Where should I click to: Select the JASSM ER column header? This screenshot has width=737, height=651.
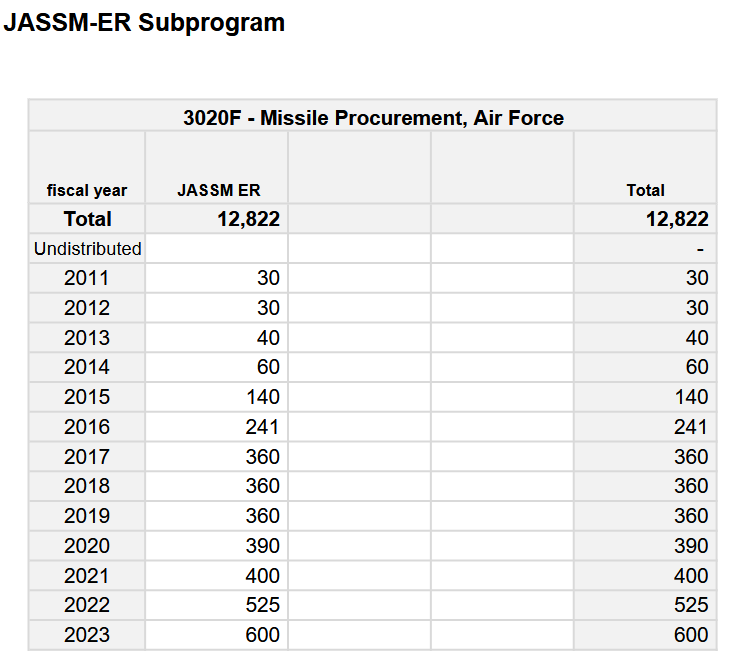(x=219, y=190)
